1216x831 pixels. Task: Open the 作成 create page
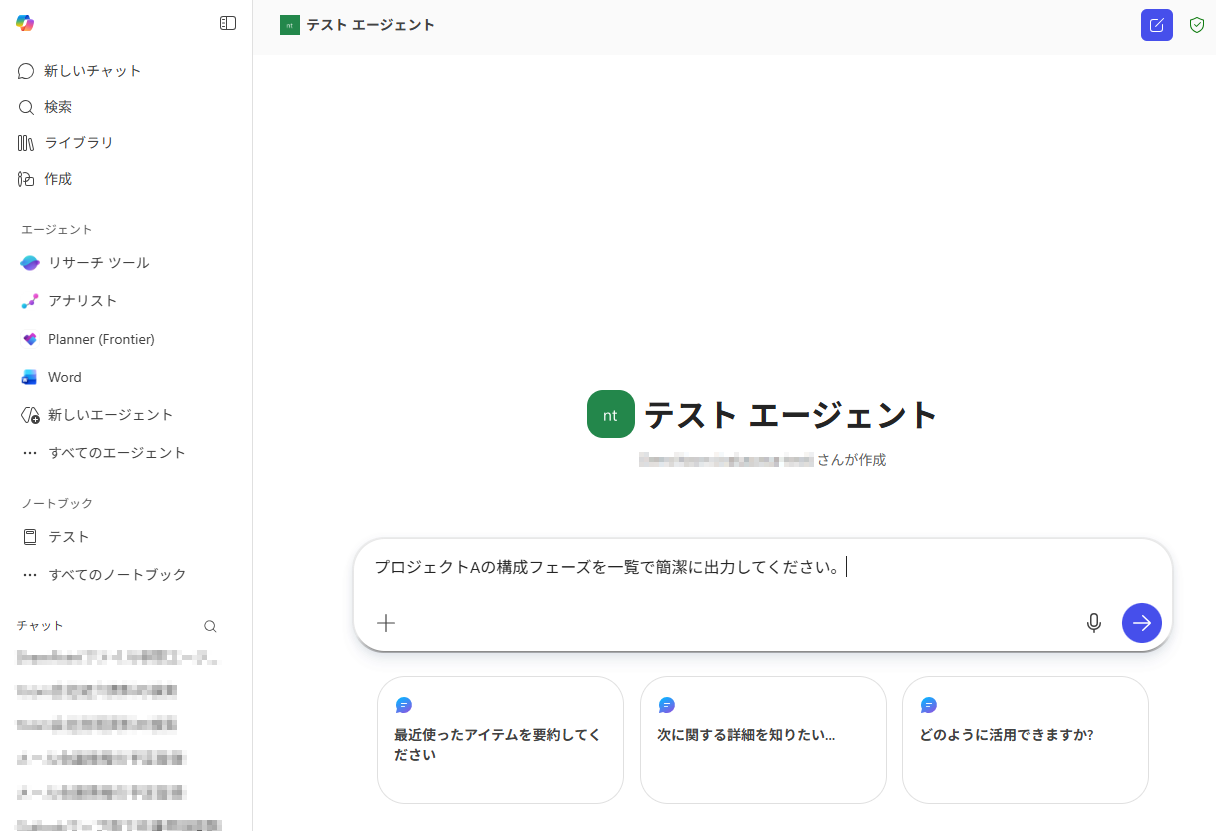coord(58,179)
